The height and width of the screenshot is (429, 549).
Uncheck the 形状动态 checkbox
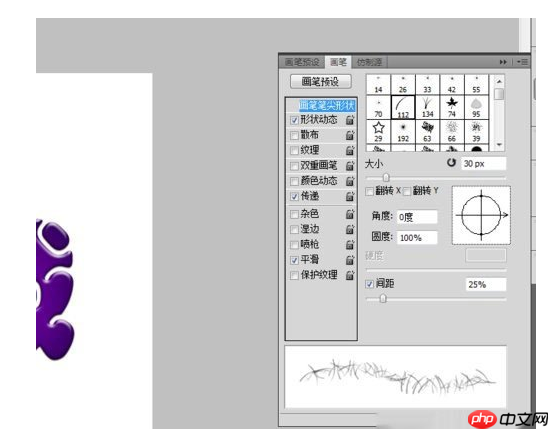294,120
